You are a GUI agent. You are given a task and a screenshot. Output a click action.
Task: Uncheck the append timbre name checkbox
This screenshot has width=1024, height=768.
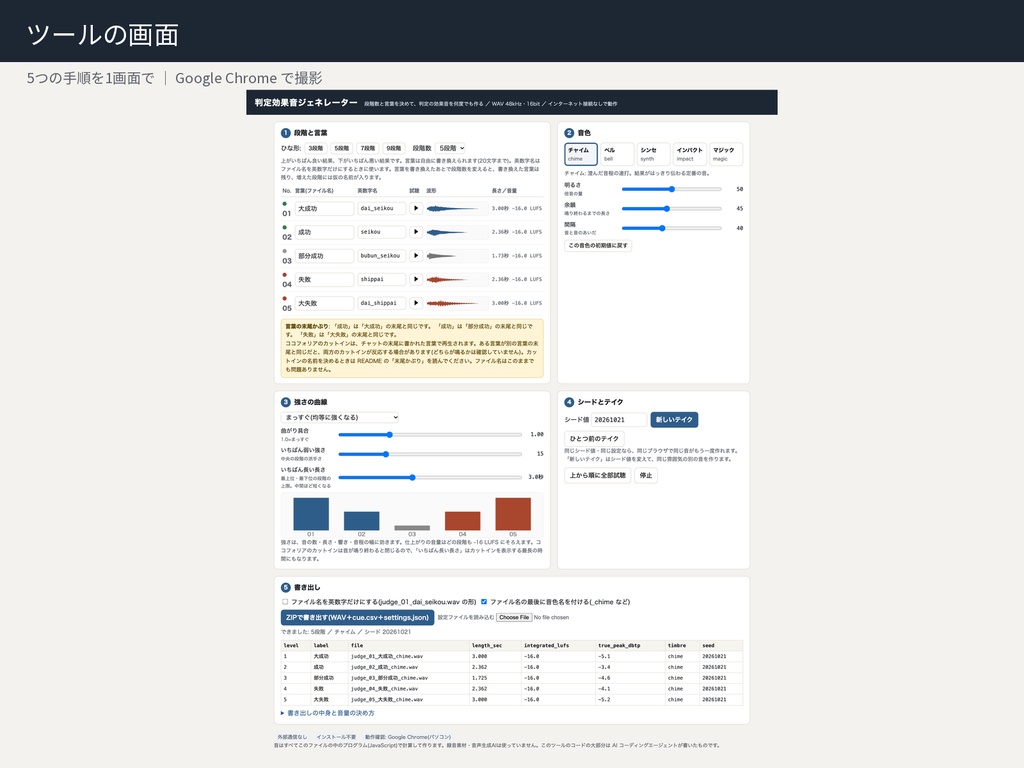(484, 602)
